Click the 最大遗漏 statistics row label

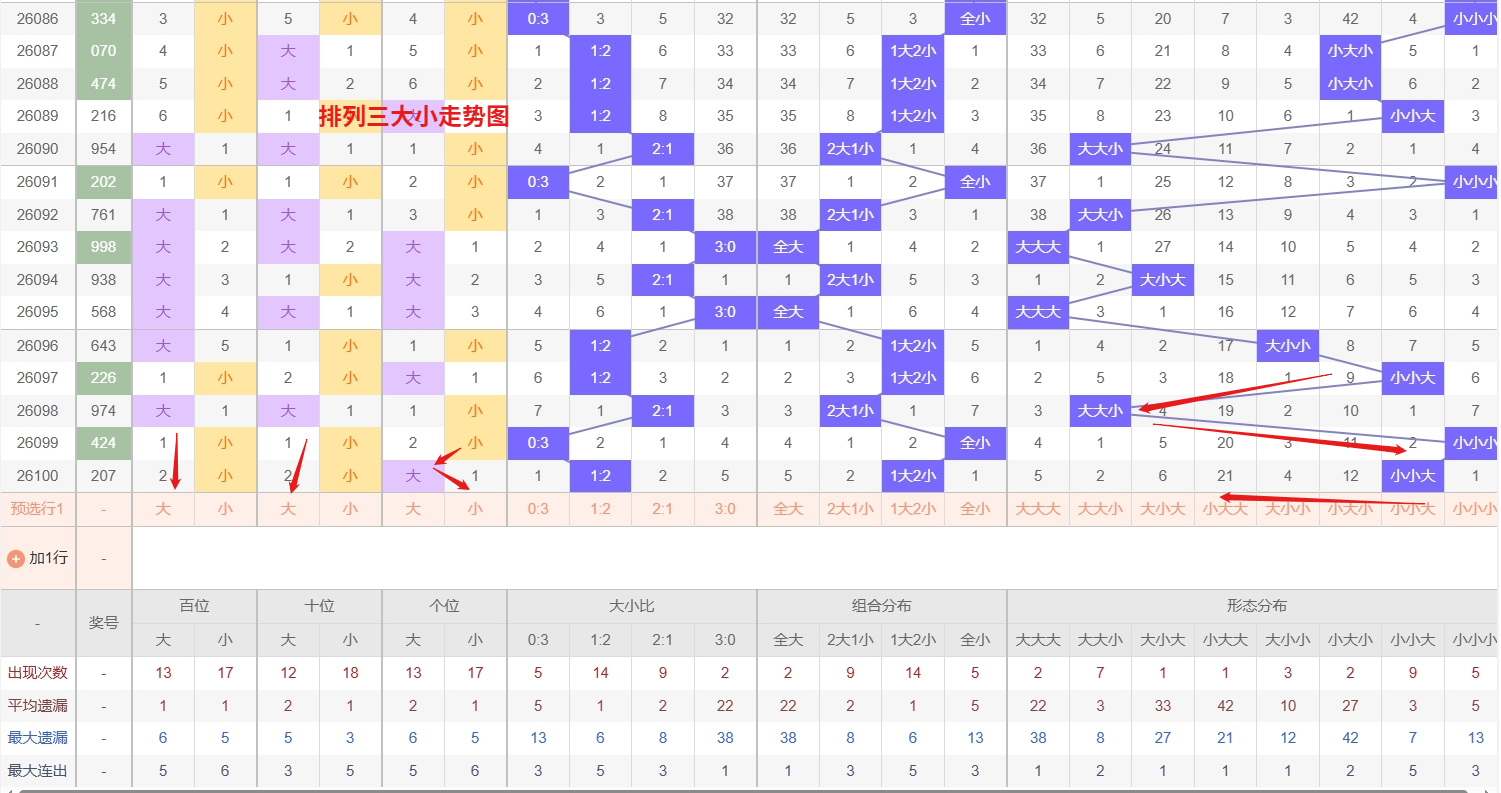click(37, 738)
